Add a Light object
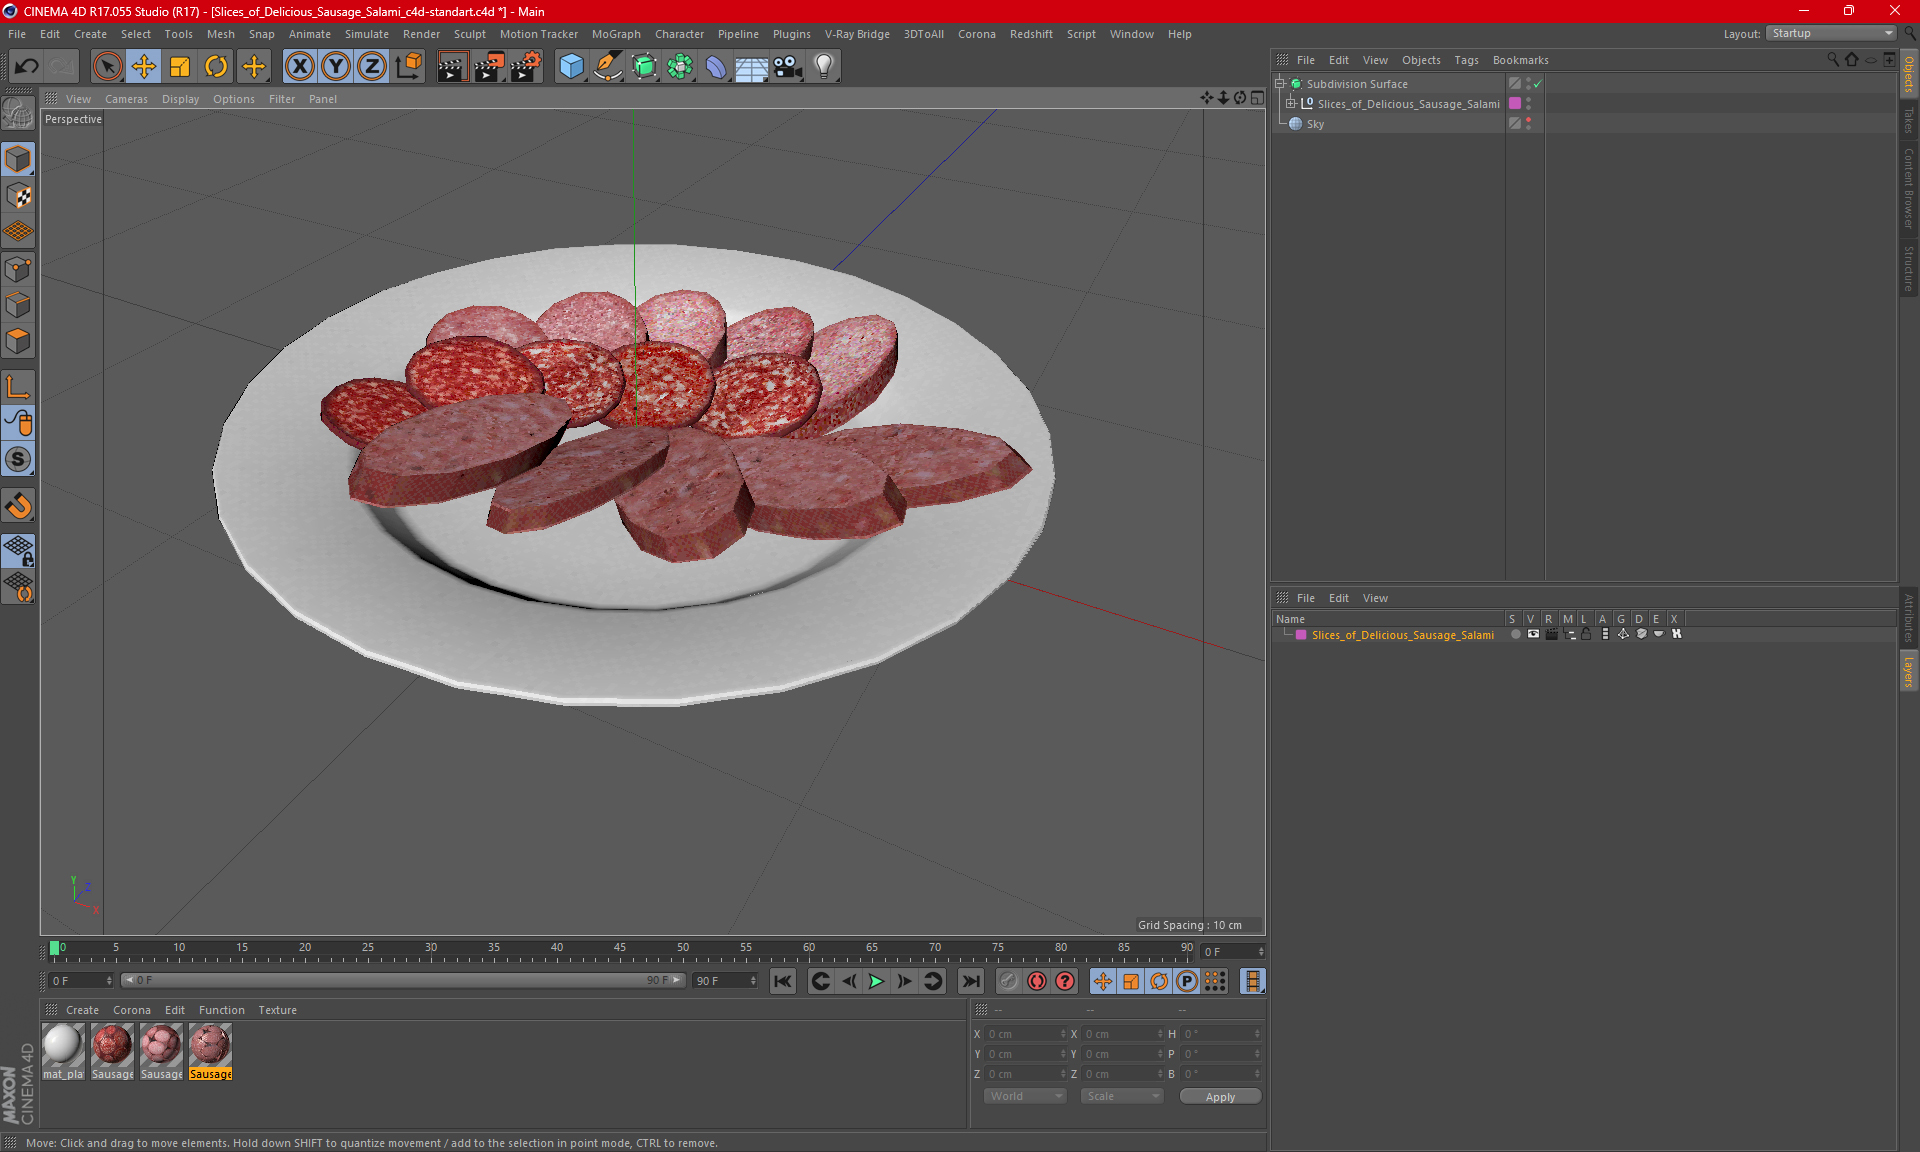The height and width of the screenshot is (1152, 1920). [824, 67]
